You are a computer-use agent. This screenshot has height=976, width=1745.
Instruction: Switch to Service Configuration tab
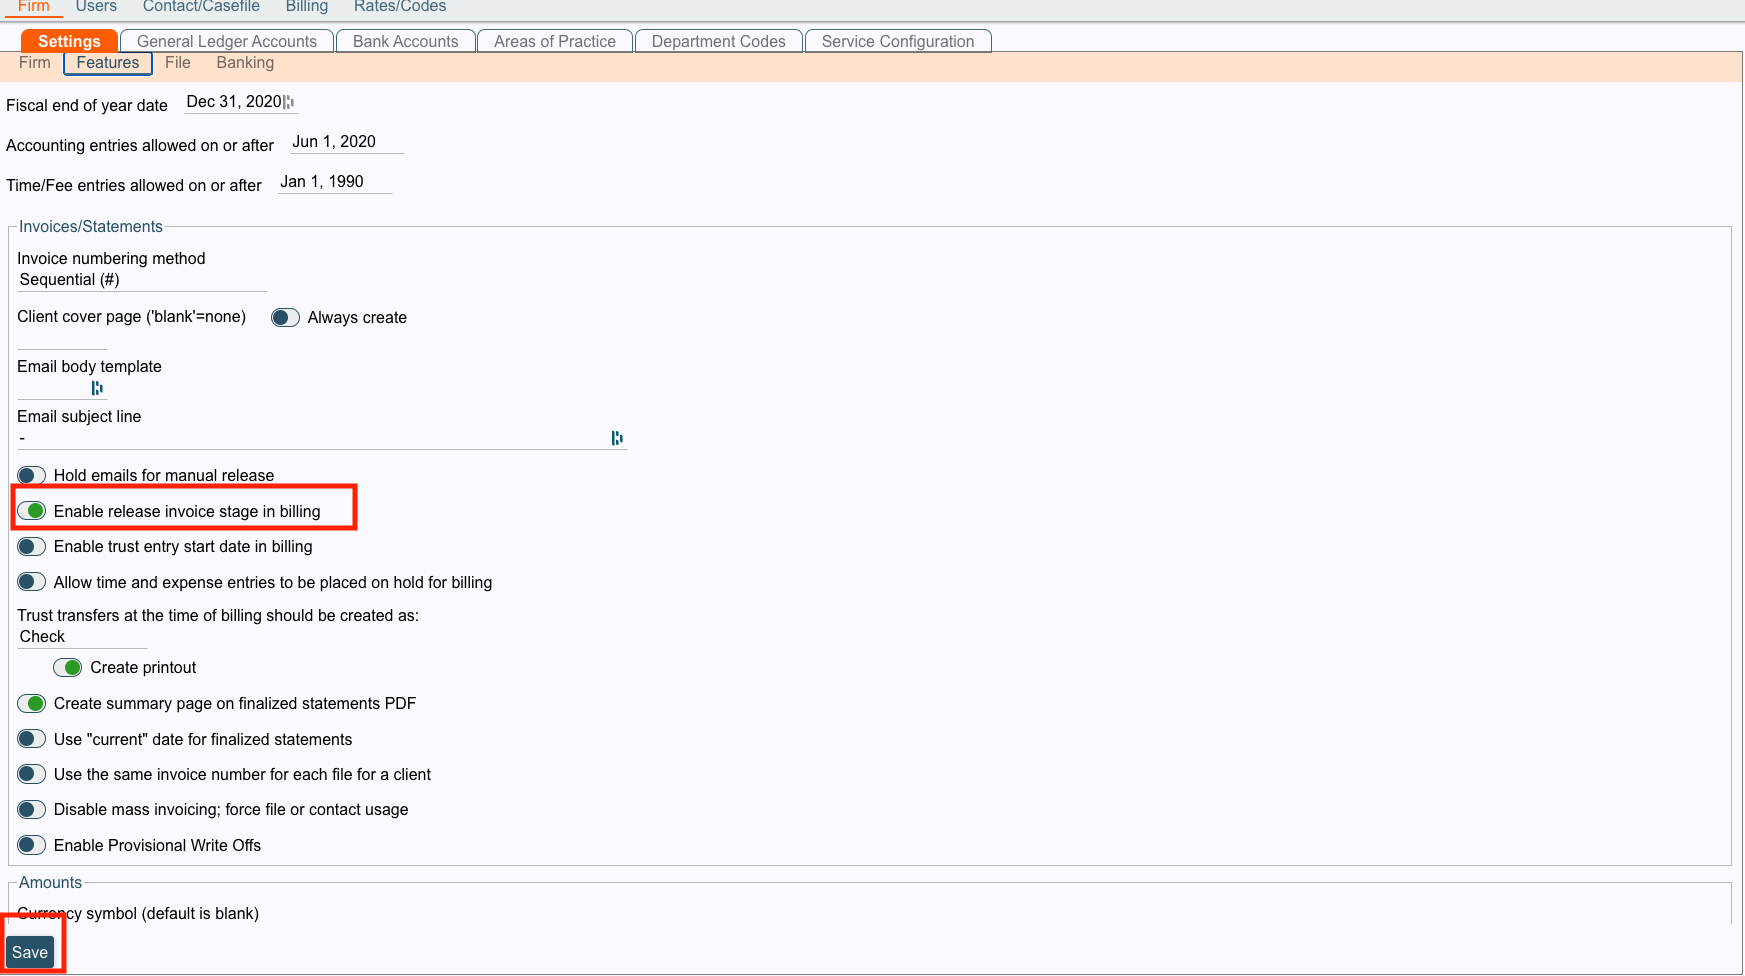pos(898,41)
